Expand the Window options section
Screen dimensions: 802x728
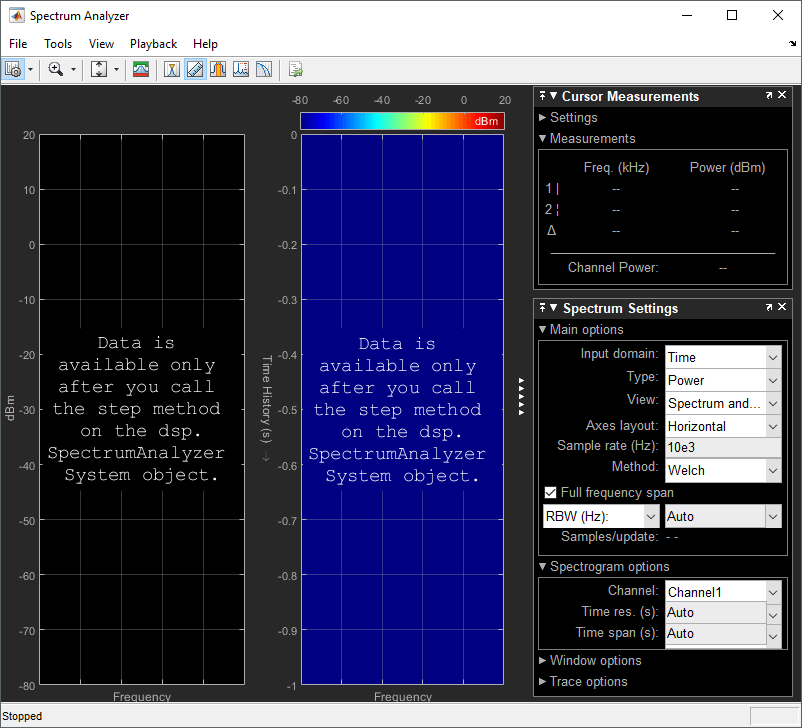tap(595, 660)
